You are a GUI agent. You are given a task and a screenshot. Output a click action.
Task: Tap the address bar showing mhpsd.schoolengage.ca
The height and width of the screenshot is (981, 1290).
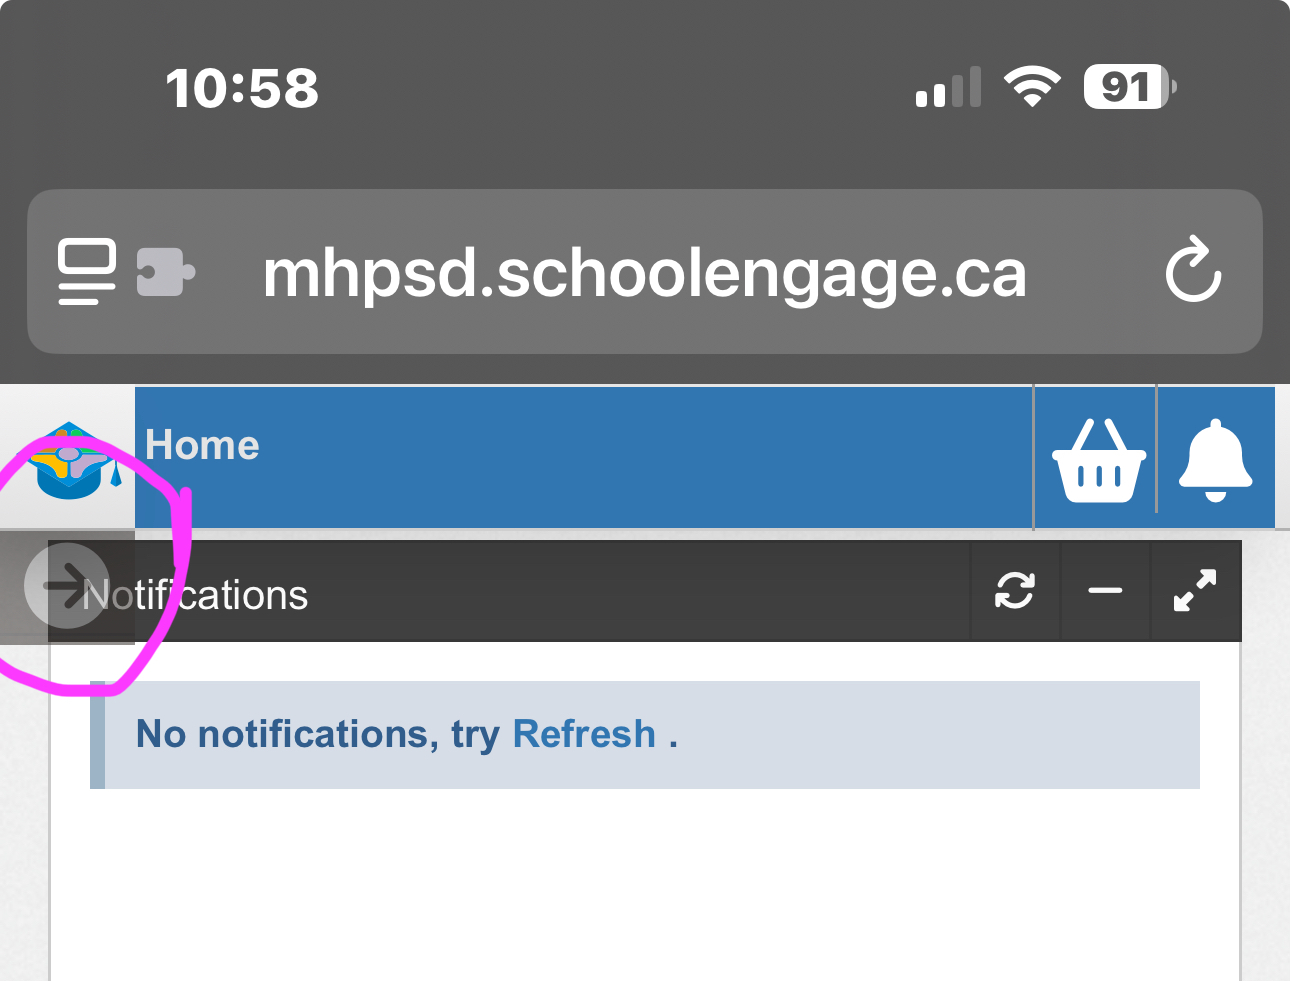pyautogui.click(x=645, y=271)
